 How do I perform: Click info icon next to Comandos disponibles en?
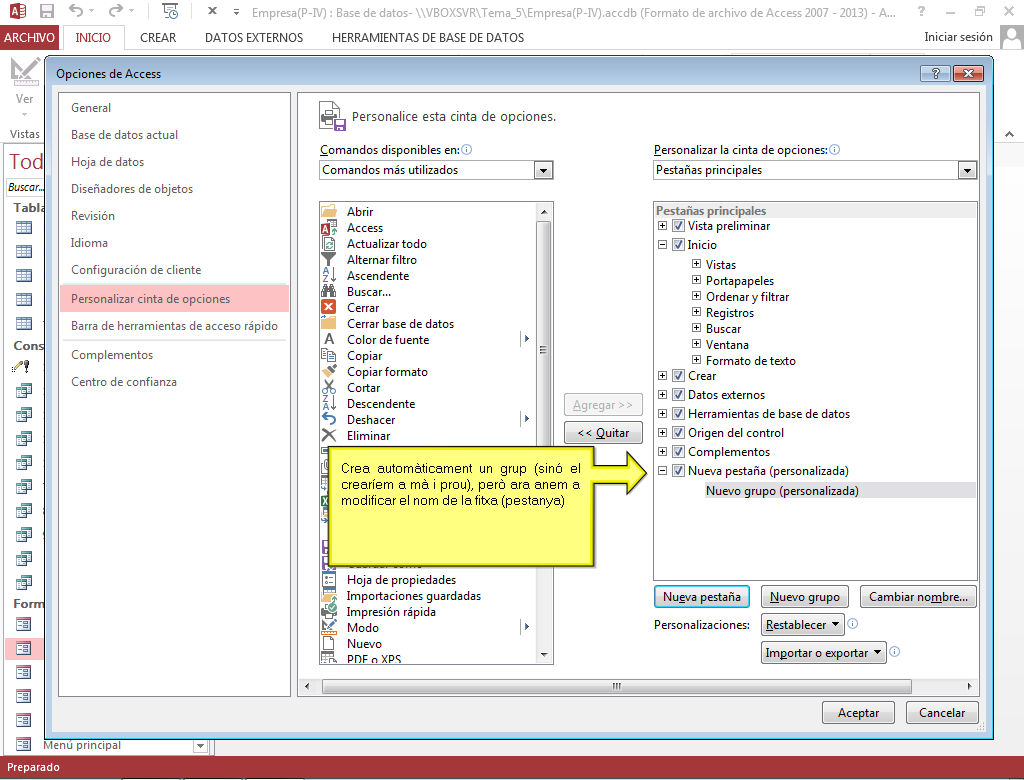pos(466,150)
